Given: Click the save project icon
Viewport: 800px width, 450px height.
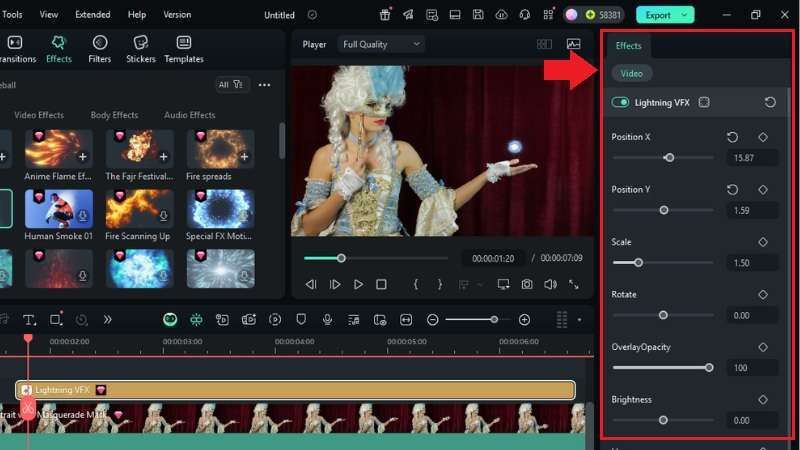Looking at the screenshot, I should (x=478, y=15).
